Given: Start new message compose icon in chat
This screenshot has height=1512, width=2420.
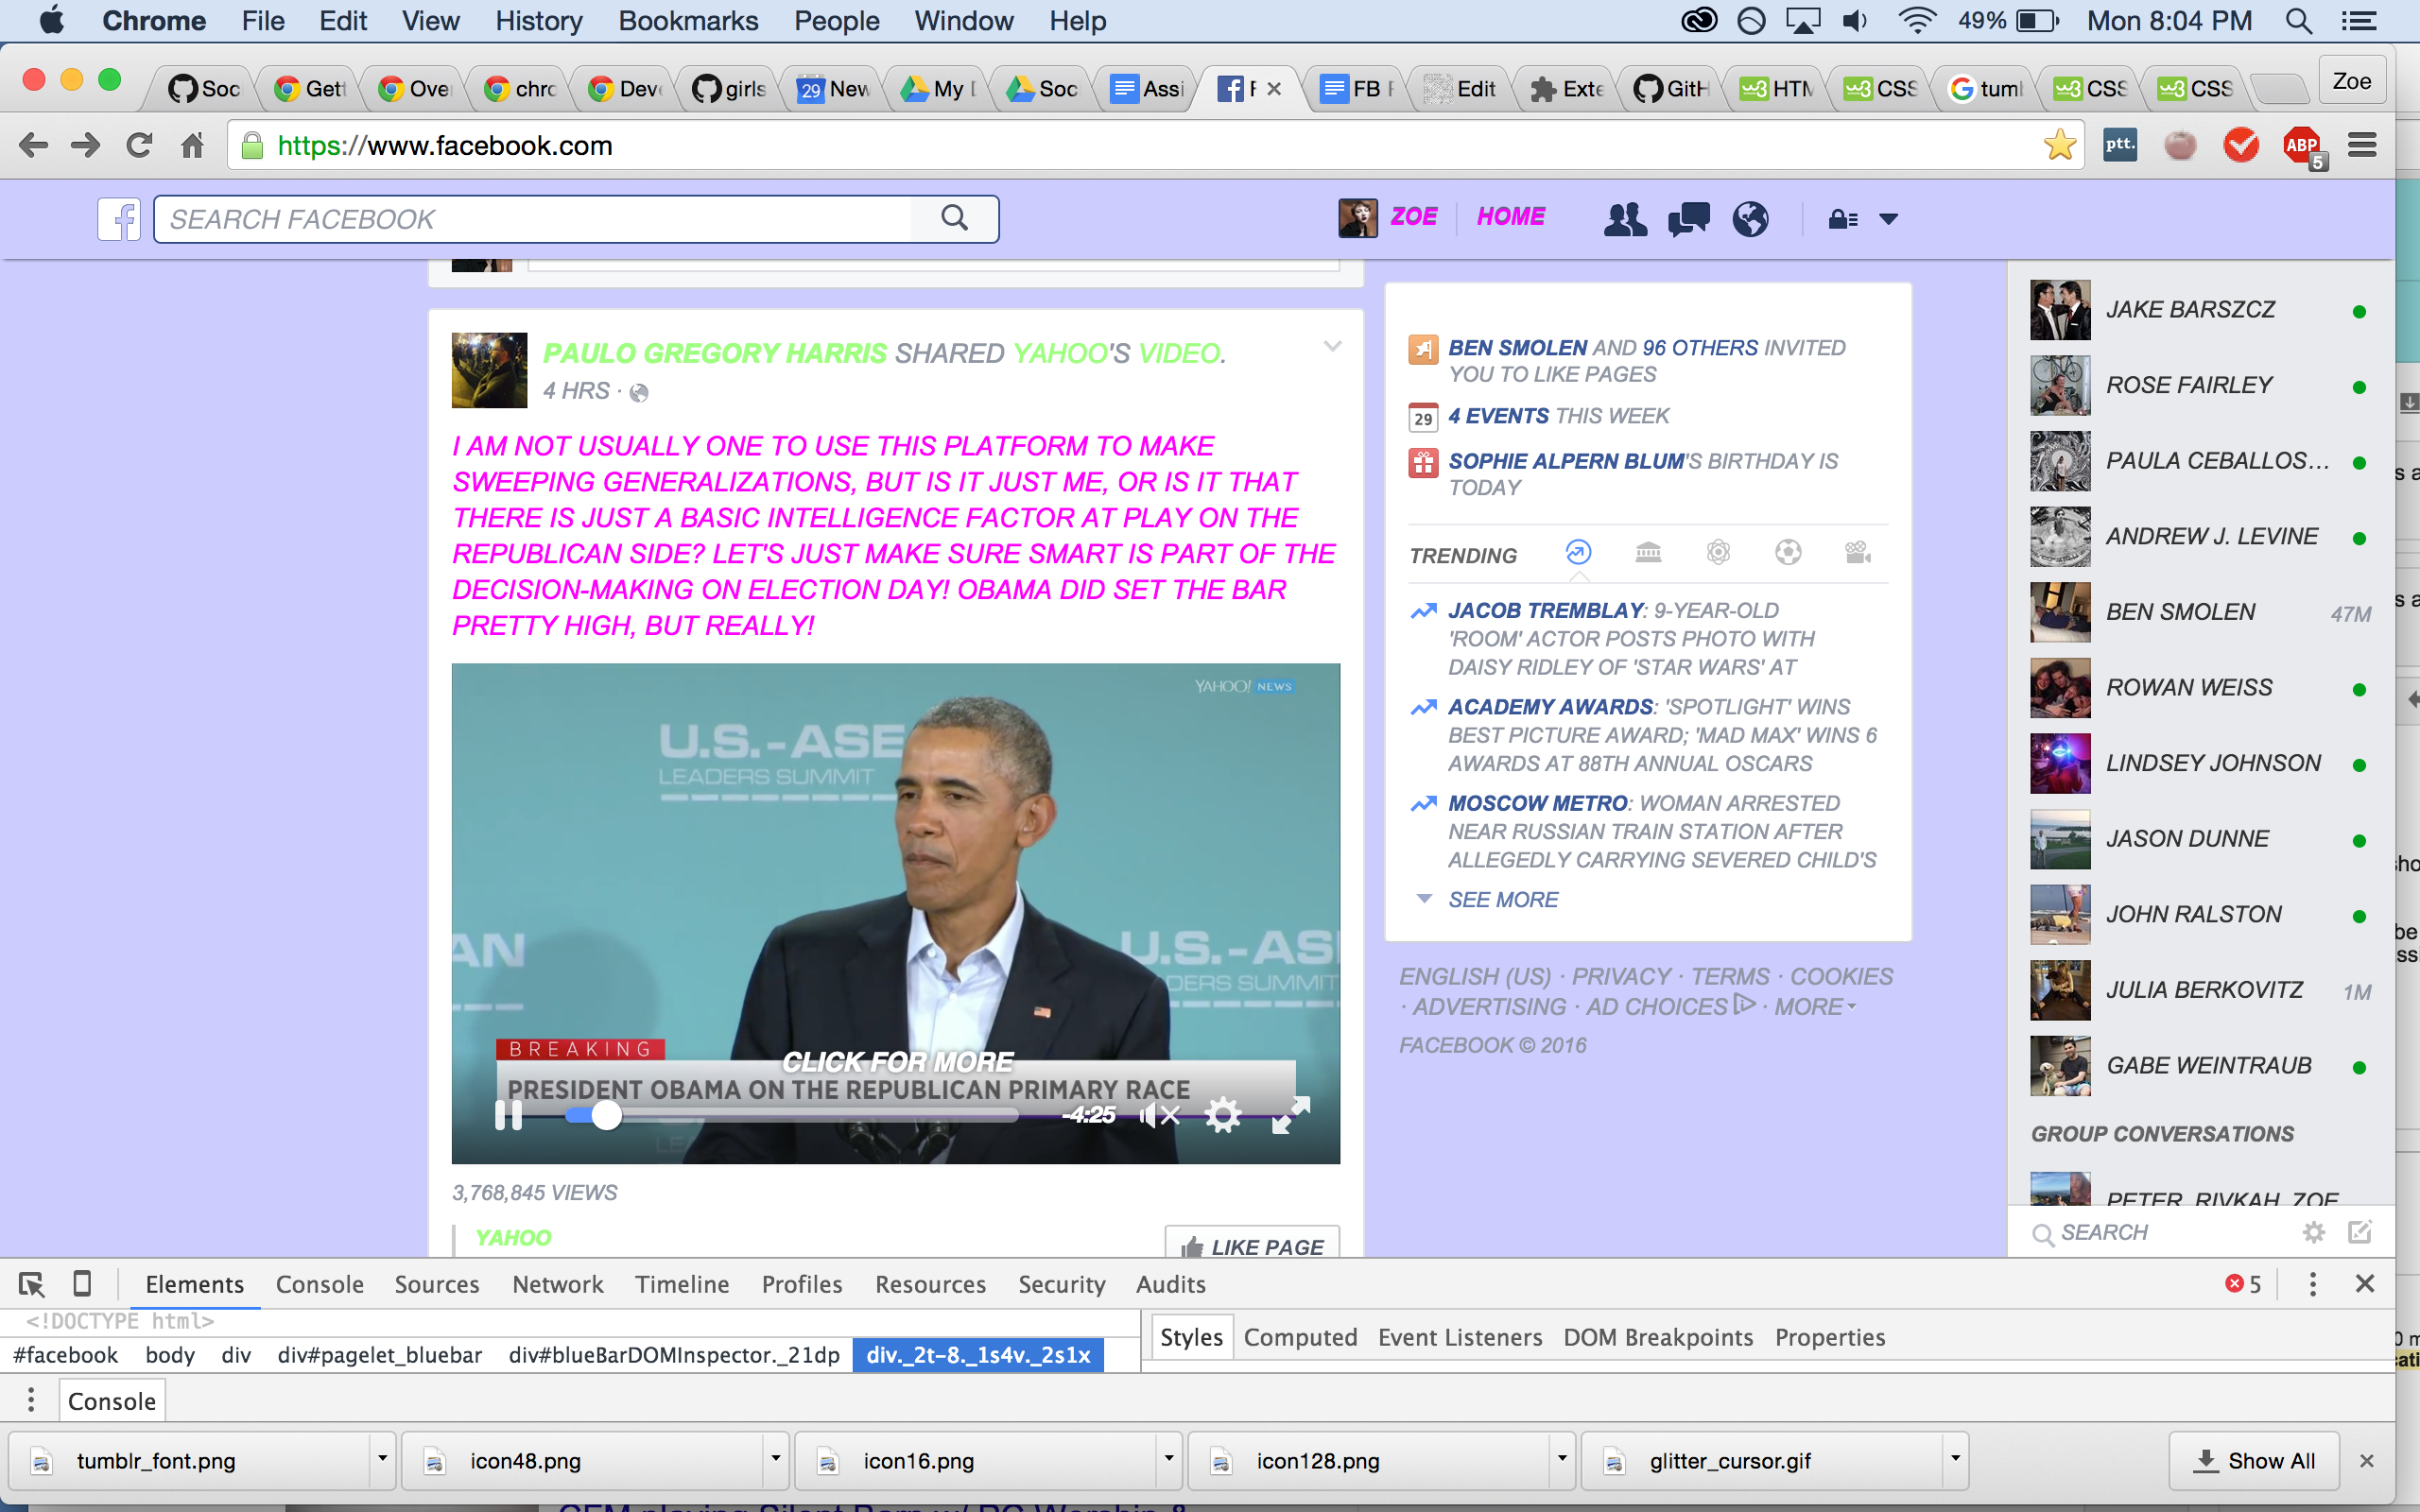Looking at the screenshot, I should [2359, 1232].
